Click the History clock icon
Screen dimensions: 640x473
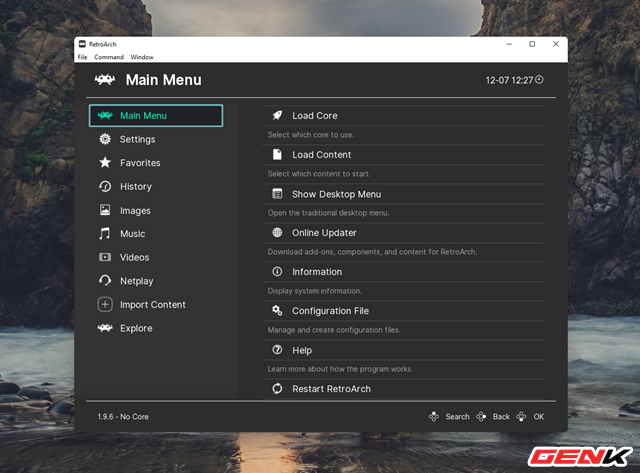click(105, 187)
